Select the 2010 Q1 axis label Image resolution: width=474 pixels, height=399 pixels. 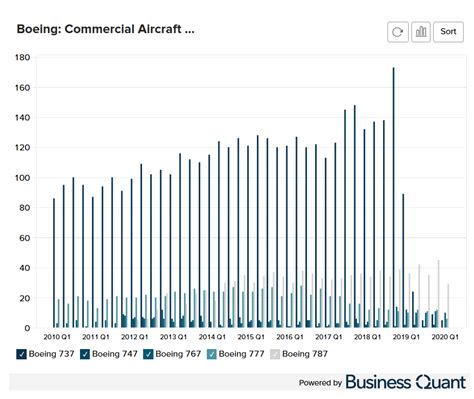(x=57, y=337)
